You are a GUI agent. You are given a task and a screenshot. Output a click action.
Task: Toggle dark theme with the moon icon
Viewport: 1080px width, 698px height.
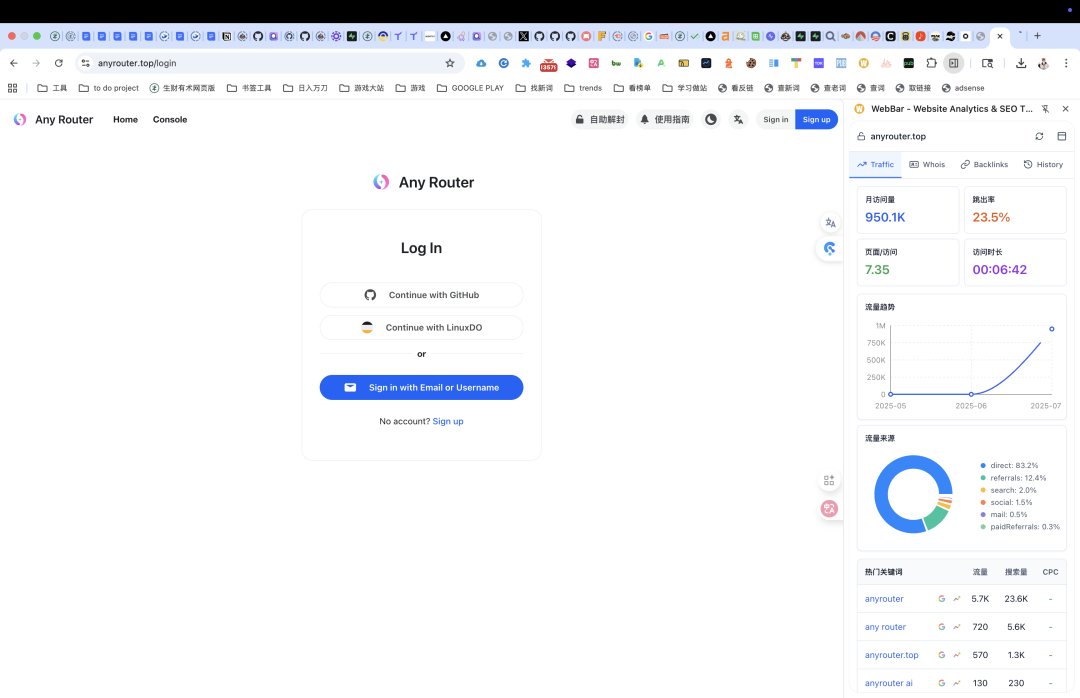point(710,119)
